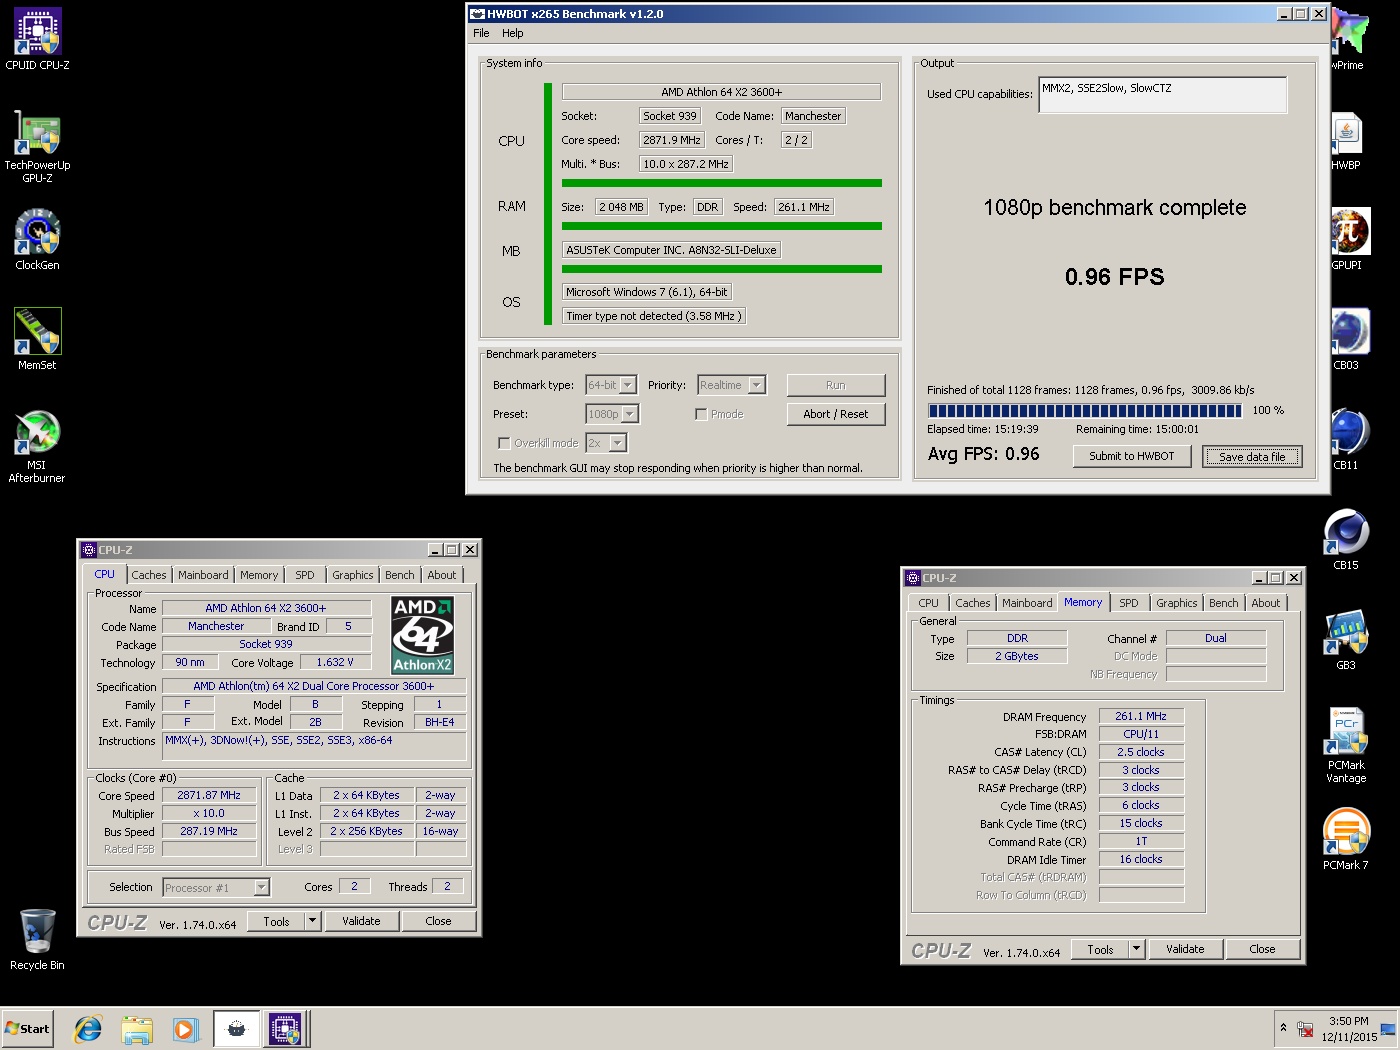Image resolution: width=1400 pixels, height=1050 pixels.
Task: Launch MSI Afterburner from desktop
Action: (x=37, y=446)
